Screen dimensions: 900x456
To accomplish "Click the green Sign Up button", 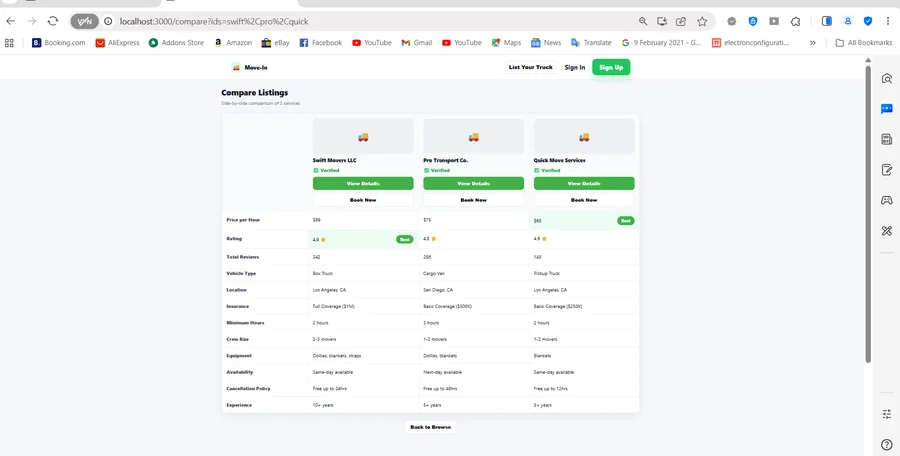I will click(x=611, y=67).
